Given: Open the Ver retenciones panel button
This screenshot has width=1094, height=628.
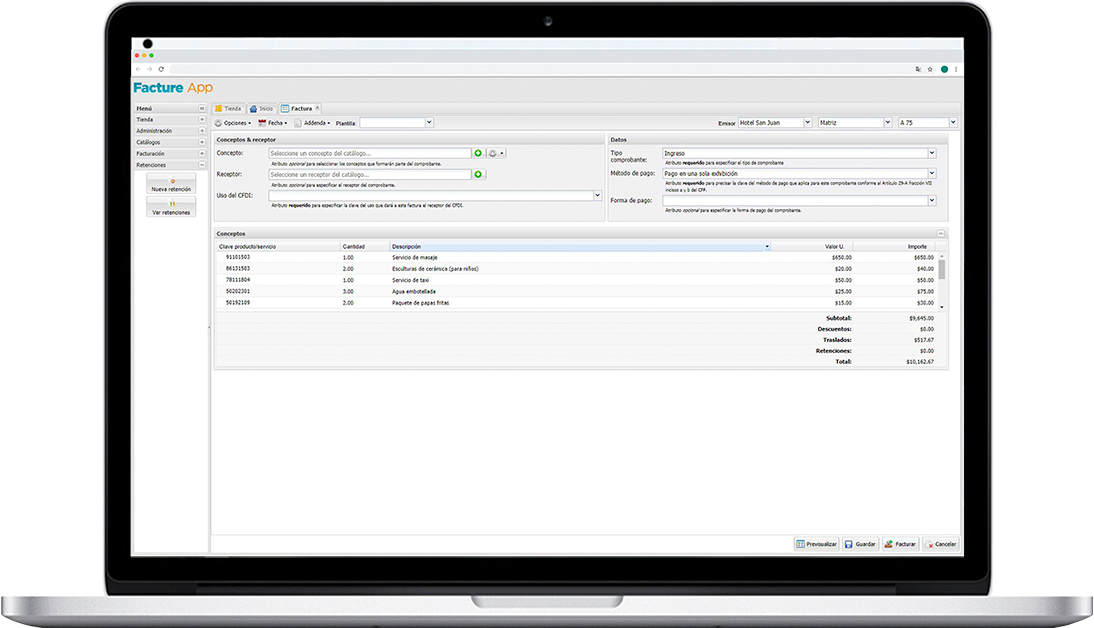Looking at the screenshot, I should tap(171, 208).
